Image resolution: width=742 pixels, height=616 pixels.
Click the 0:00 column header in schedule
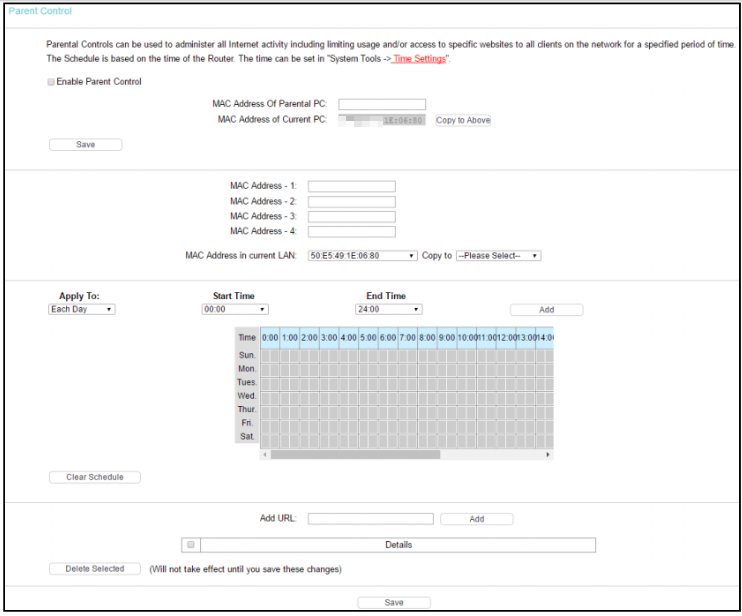pyautogui.click(x=270, y=338)
